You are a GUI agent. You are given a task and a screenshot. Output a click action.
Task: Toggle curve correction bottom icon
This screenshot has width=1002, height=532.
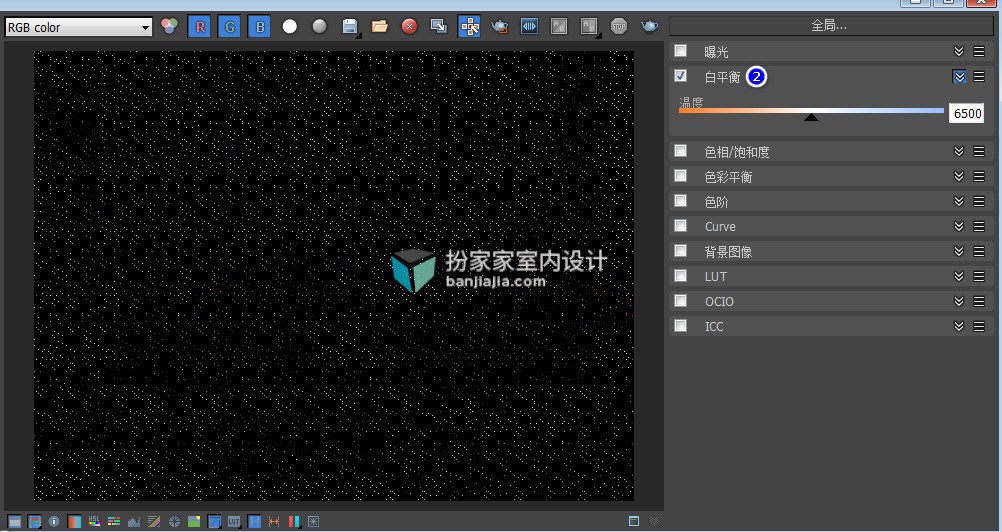coord(154,522)
